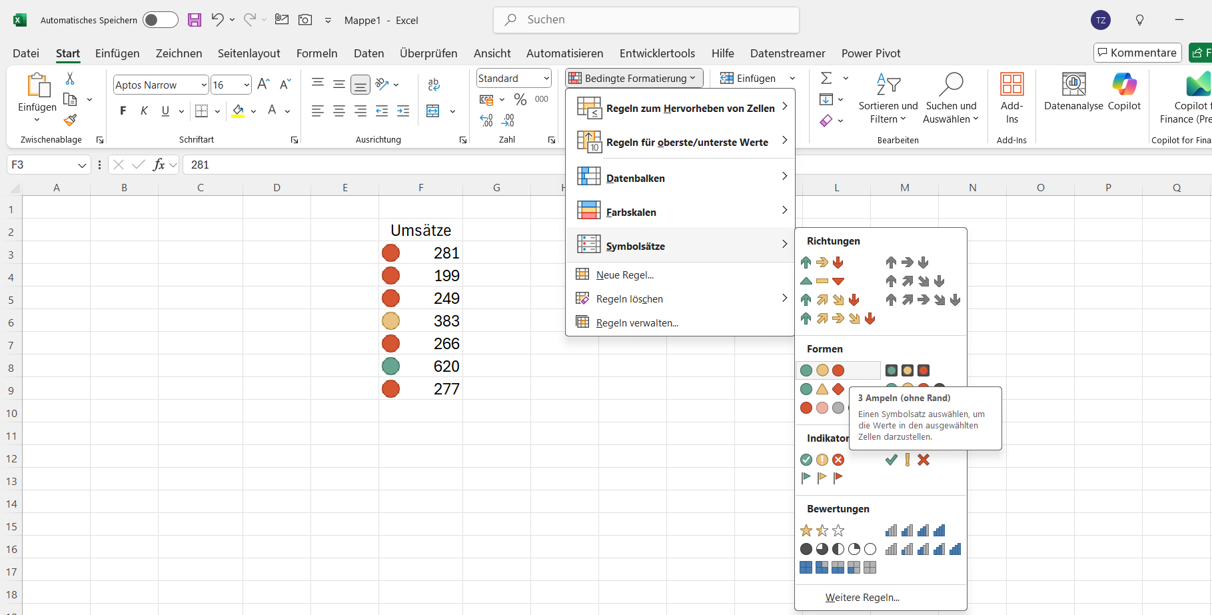Open the Farbskalen submenu
1212x615 pixels.
pos(680,212)
